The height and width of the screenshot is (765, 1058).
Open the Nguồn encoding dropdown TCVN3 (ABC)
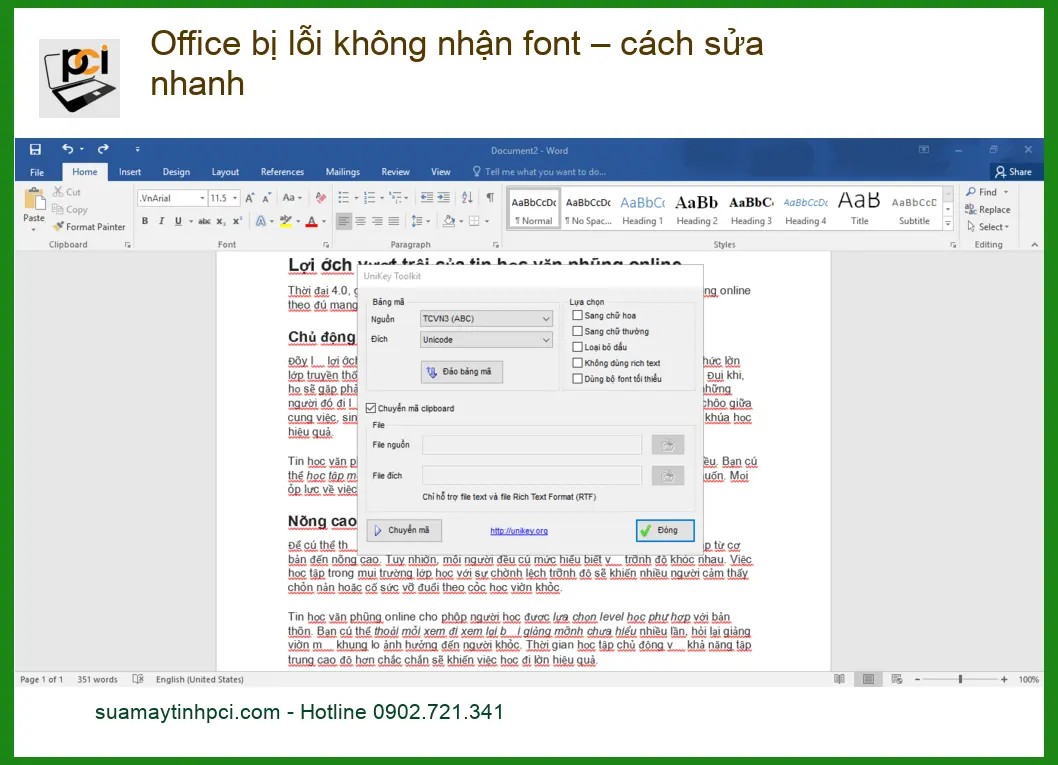point(486,318)
